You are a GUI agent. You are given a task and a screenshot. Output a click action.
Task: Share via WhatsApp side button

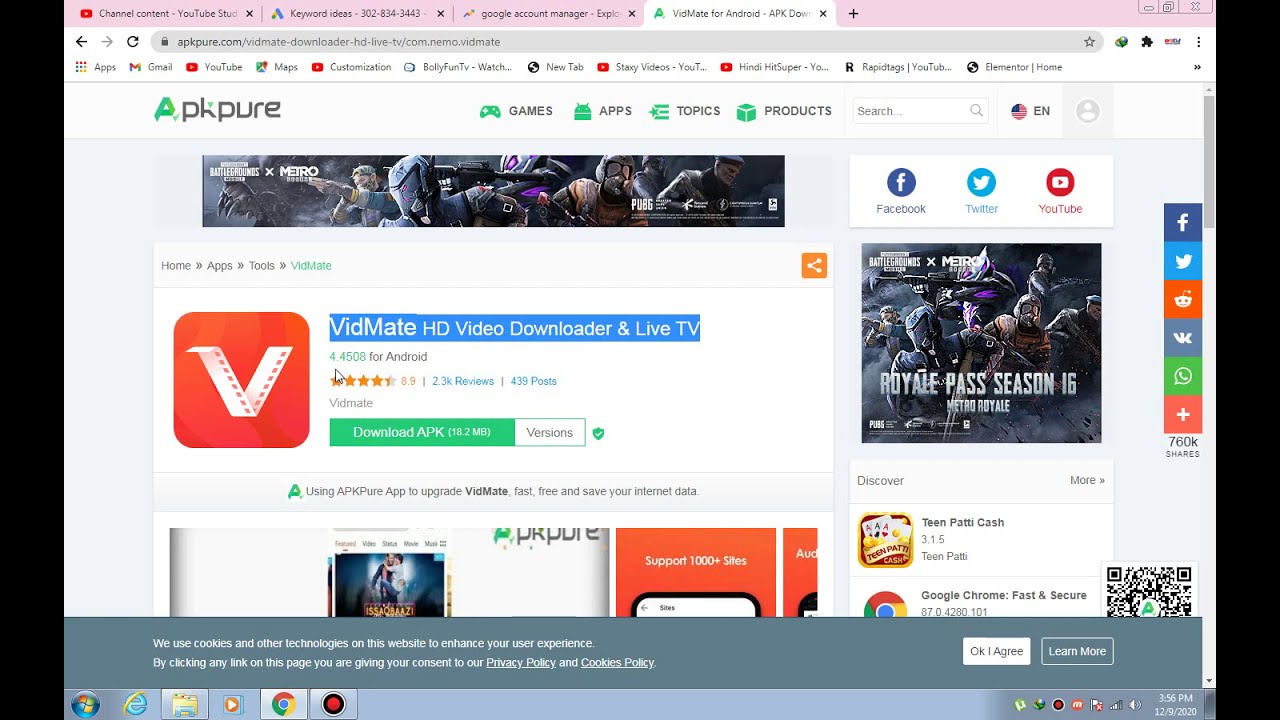click(1183, 376)
